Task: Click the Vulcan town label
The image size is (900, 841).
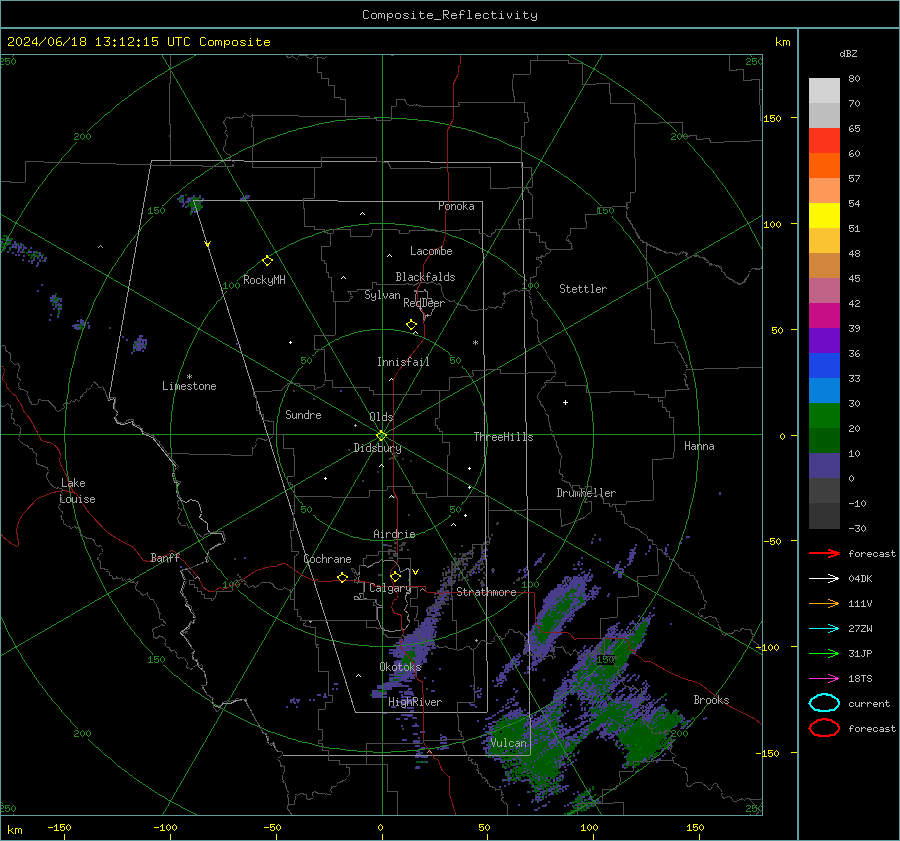Action: click(508, 743)
